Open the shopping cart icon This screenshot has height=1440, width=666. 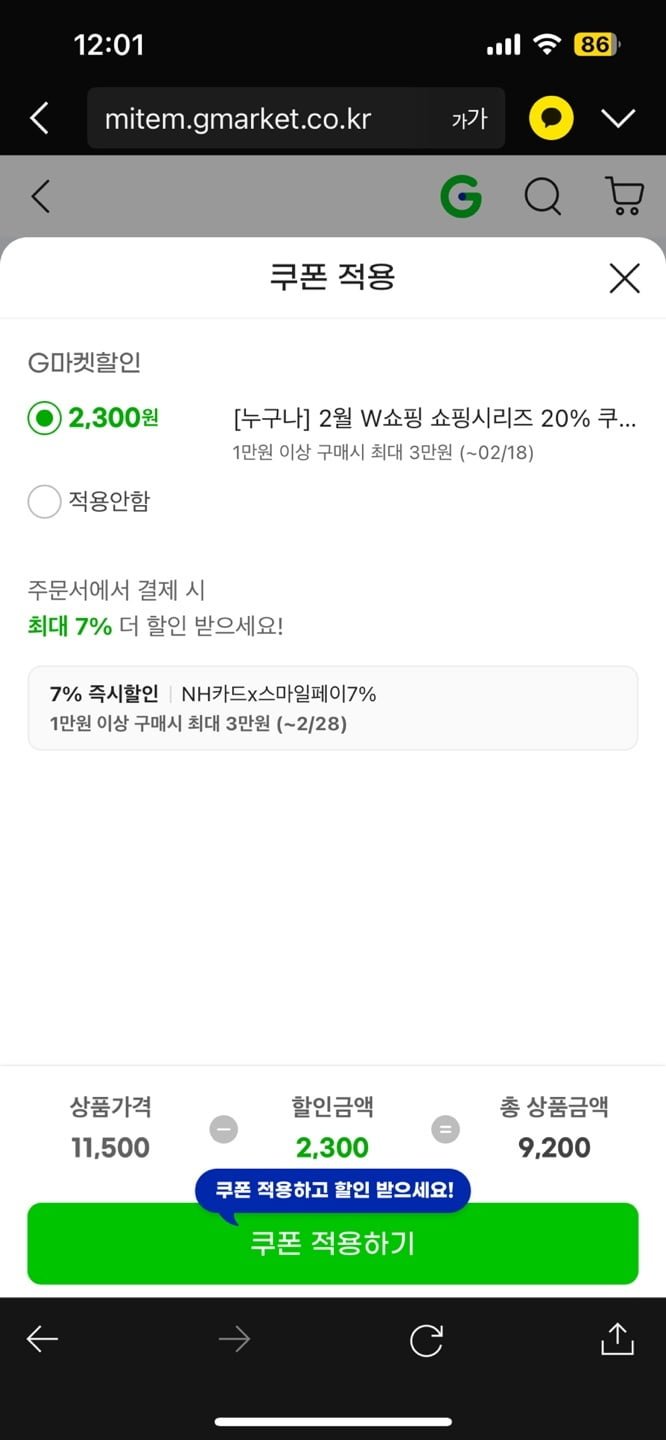tap(625, 196)
